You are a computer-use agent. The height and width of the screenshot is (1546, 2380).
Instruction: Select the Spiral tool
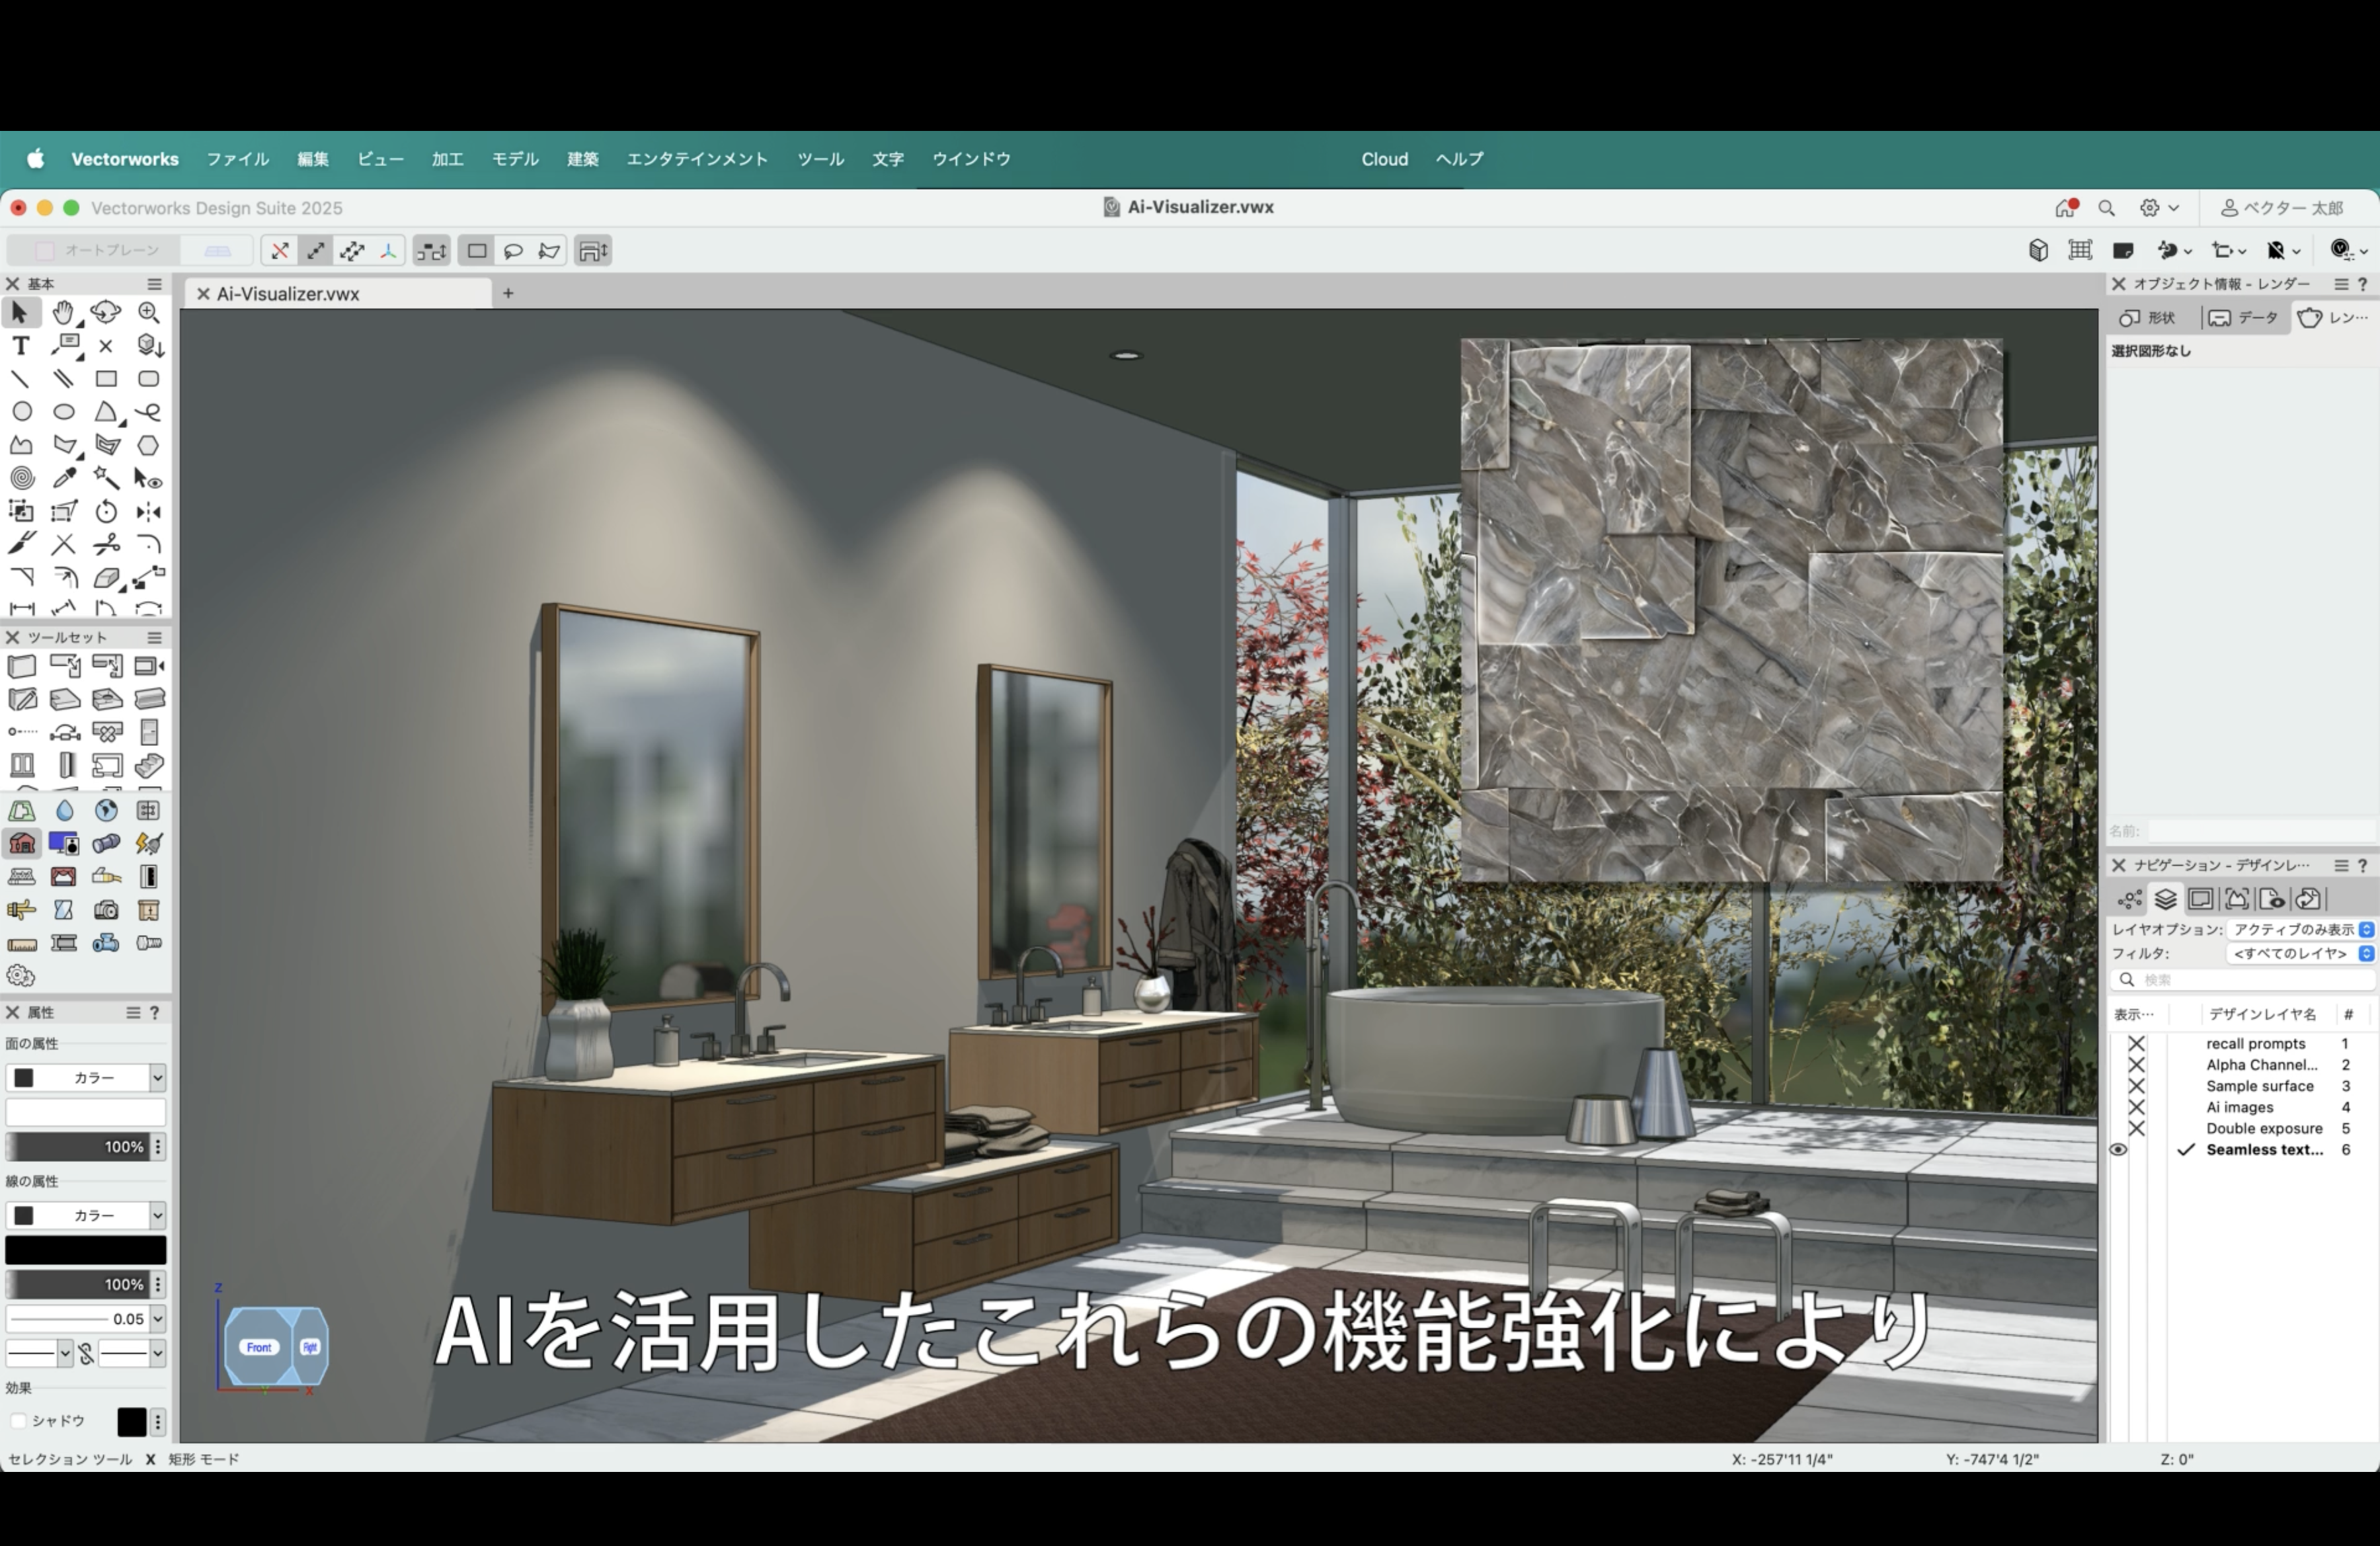22,478
